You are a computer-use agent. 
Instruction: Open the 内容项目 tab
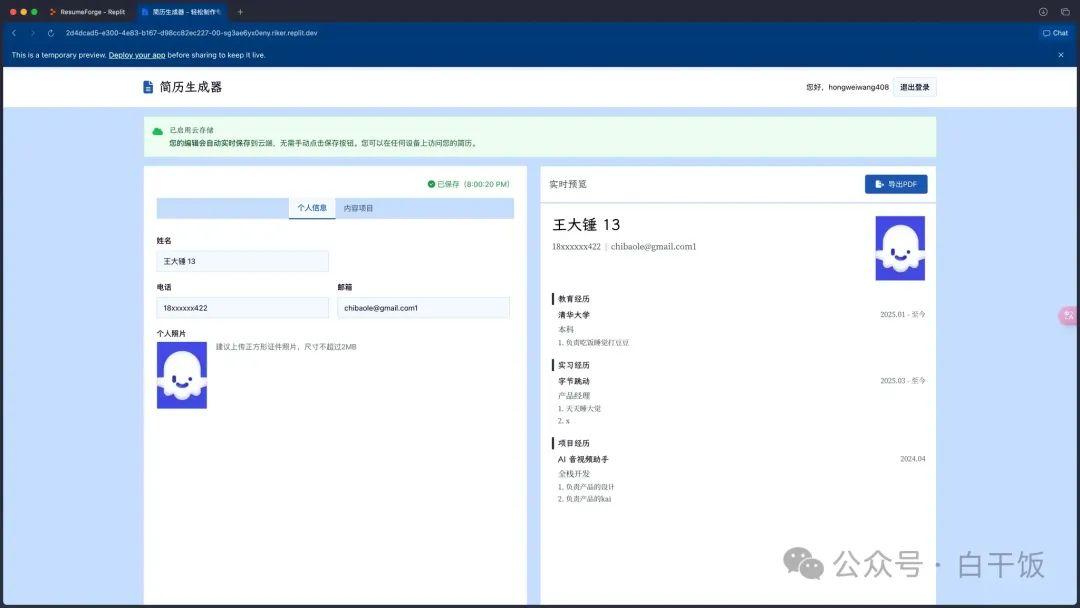pyautogui.click(x=358, y=208)
